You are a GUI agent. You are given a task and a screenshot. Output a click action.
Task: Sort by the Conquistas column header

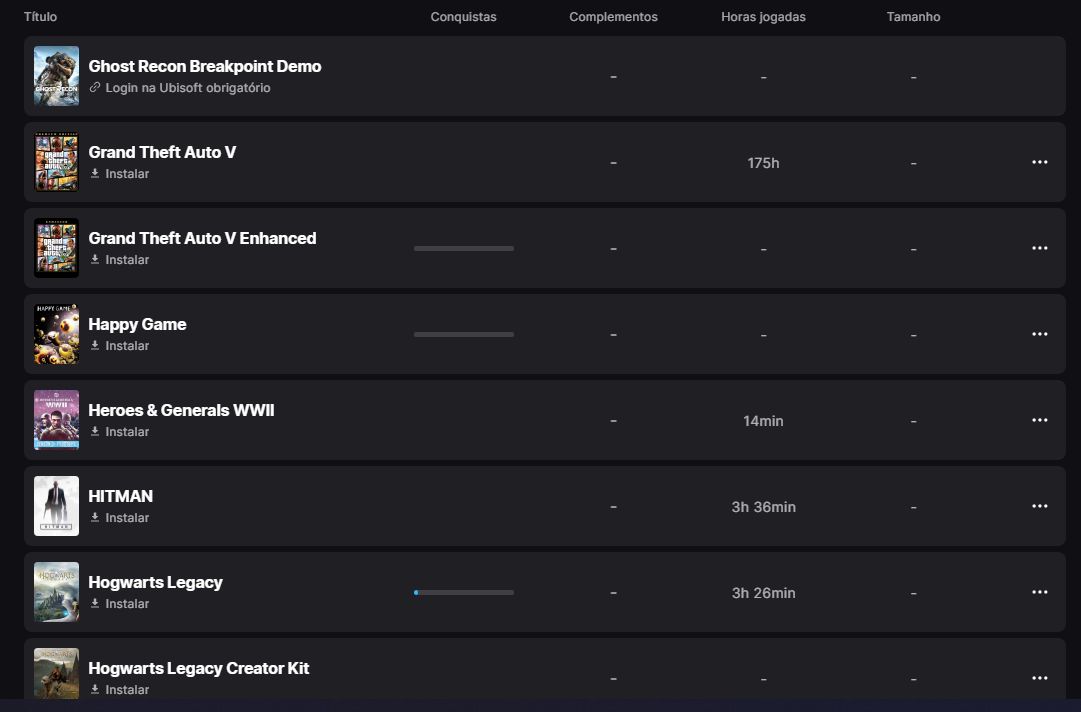(x=463, y=17)
